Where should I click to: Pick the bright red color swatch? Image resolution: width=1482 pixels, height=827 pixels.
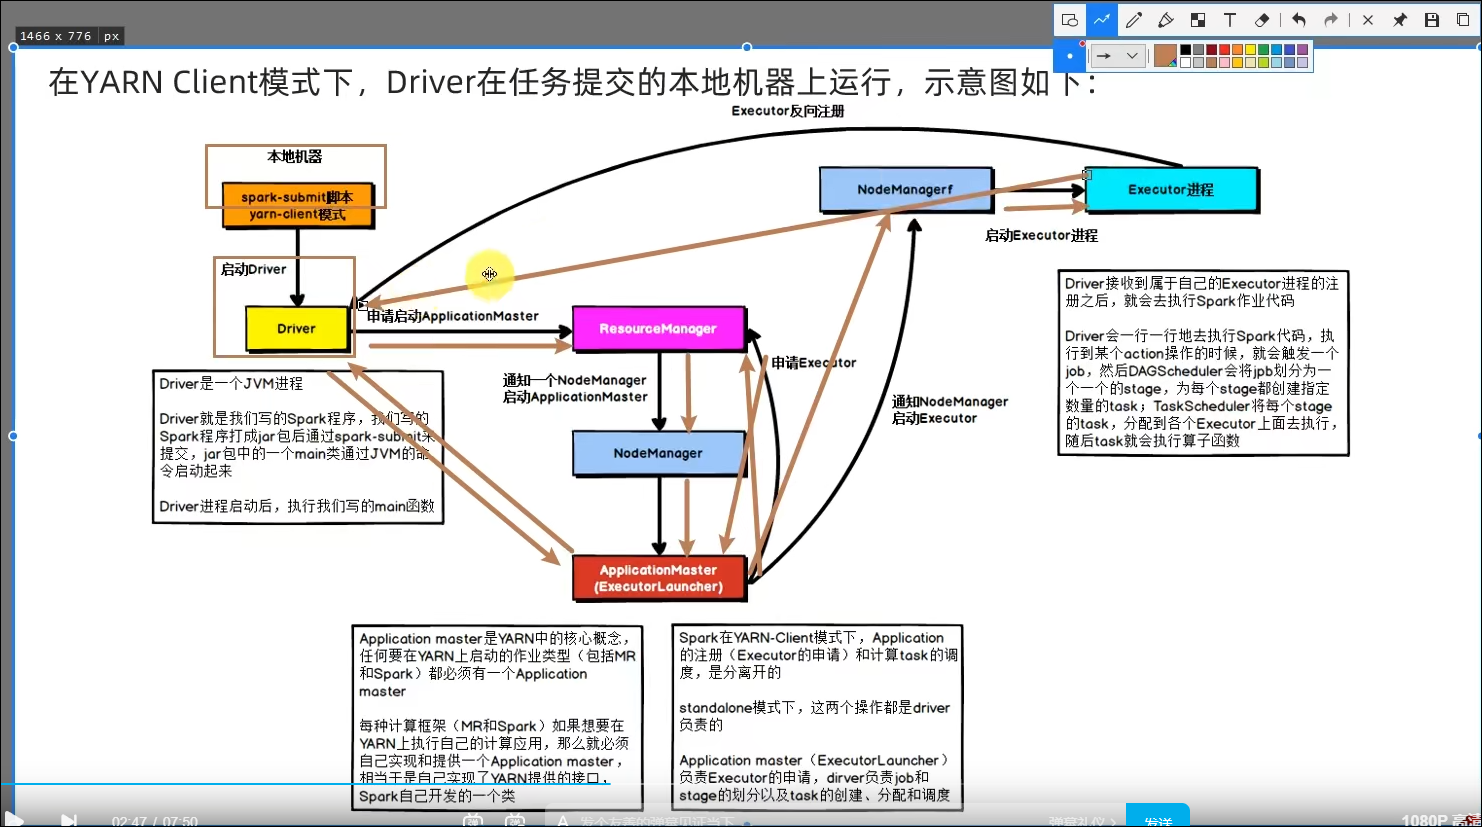(x=1224, y=50)
